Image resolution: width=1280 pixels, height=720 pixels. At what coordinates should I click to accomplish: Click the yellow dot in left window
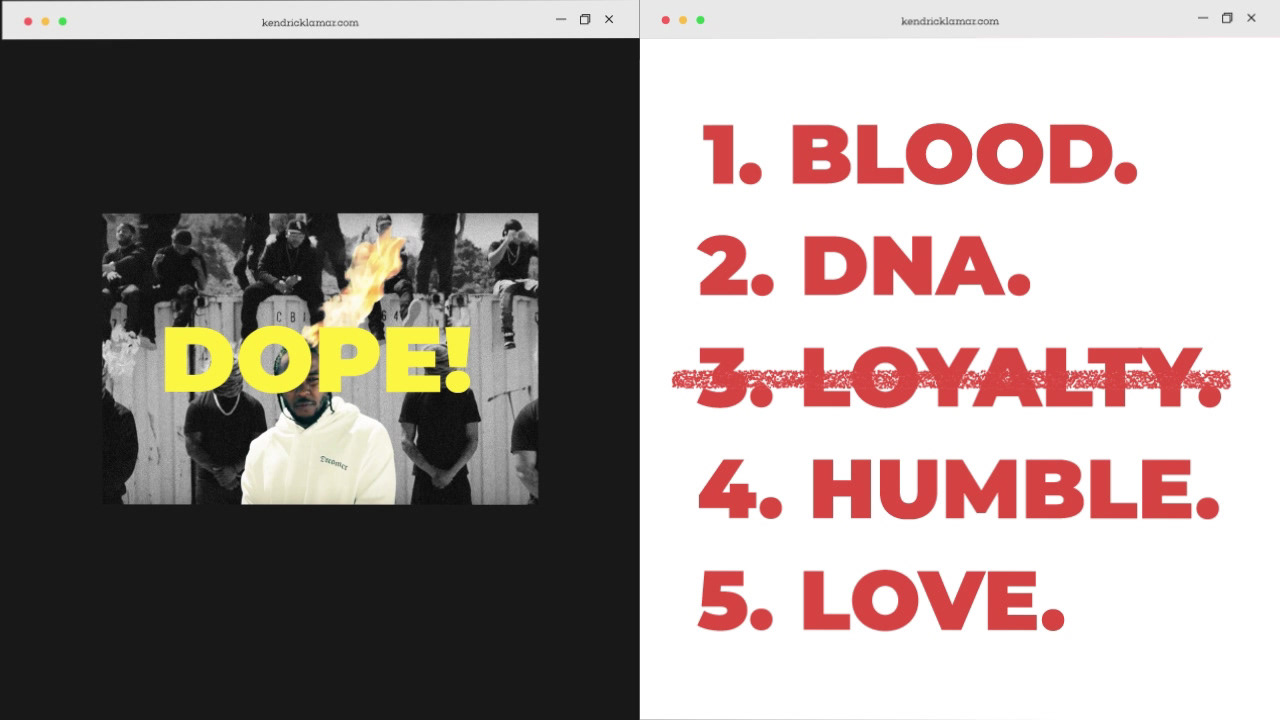45,21
